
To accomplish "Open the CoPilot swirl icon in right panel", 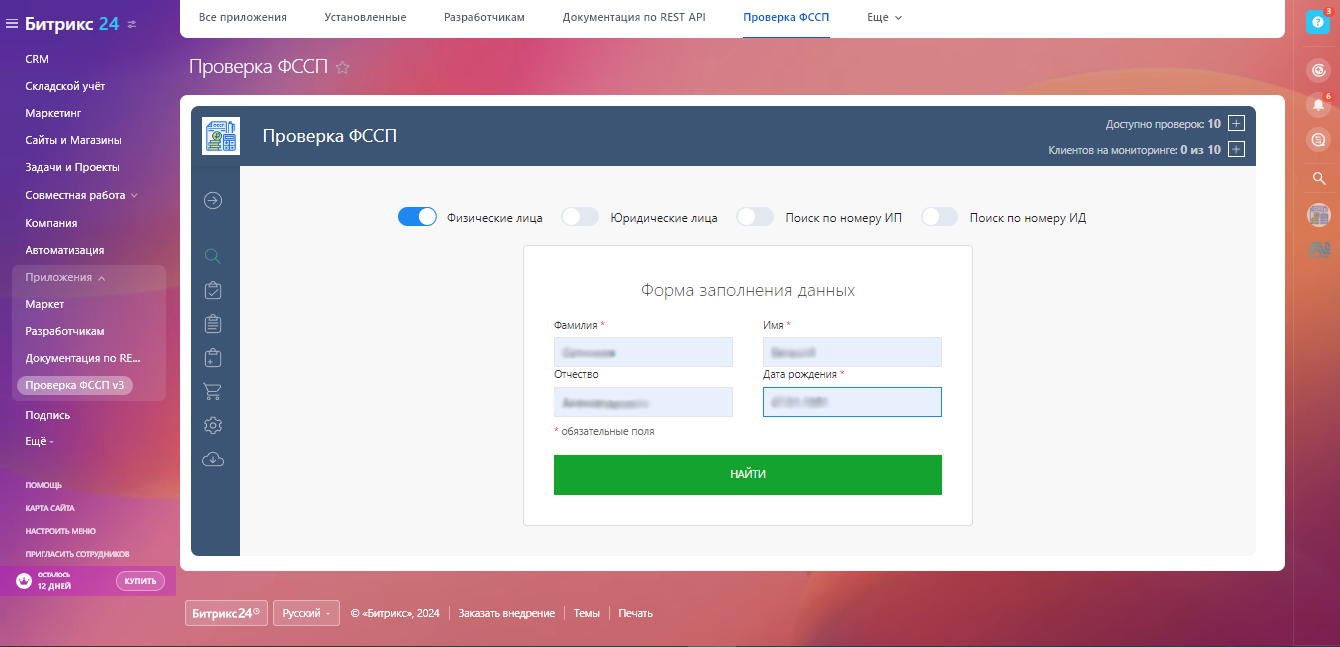I will pyautogui.click(x=1318, y=70).
